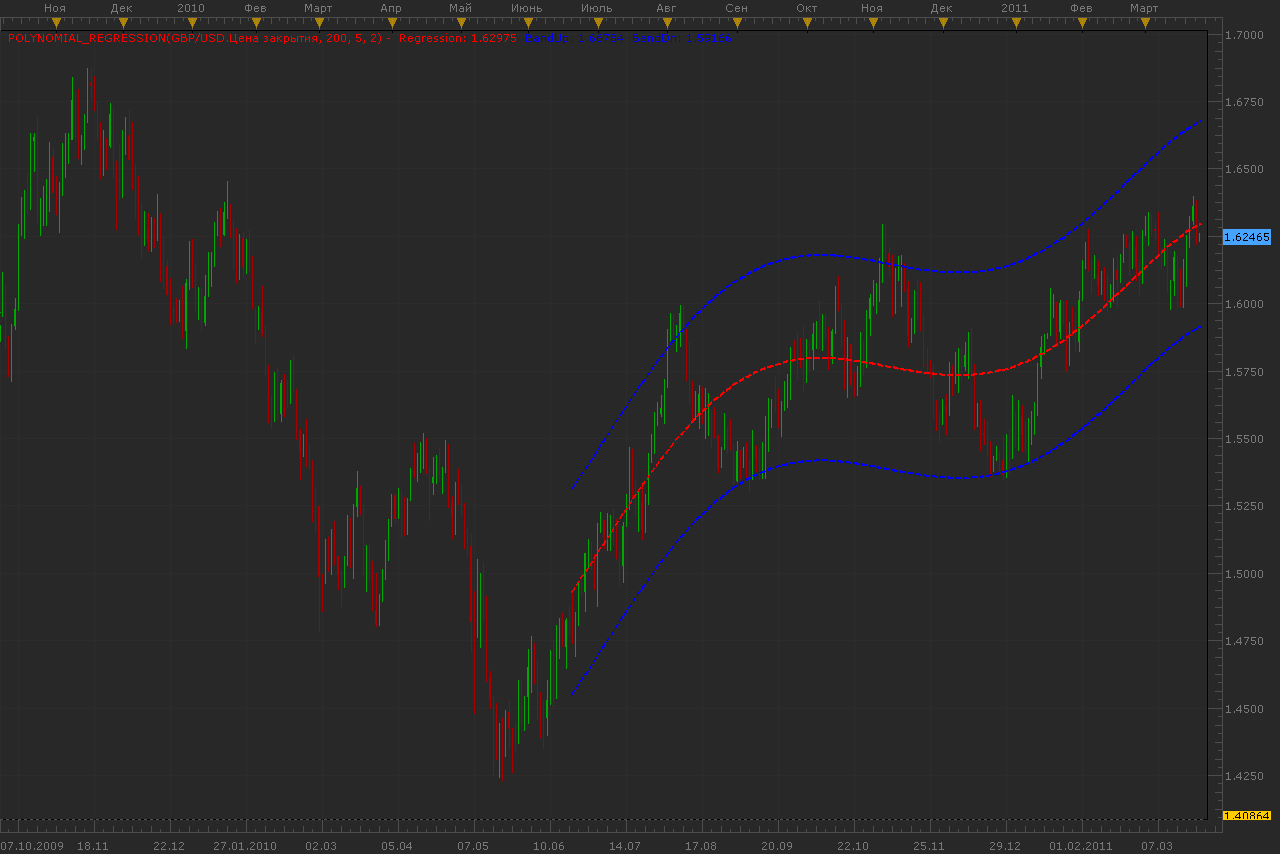Click the 17.08 date axis label

pyautogui.click(x=701, y=846)
